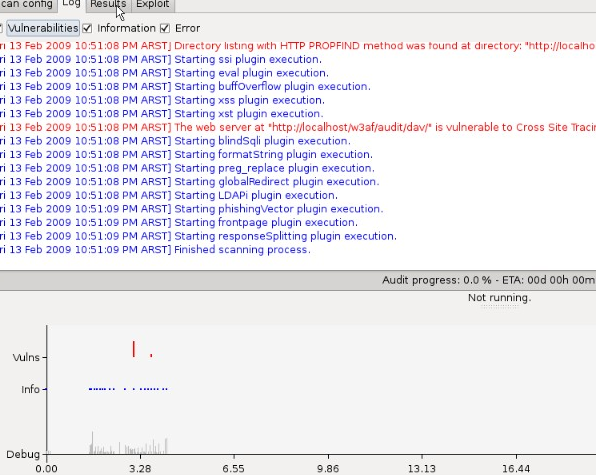Click the 16.44 time axis tick label
Image resolution: width=596 pixels, height=475 pixels.
[516, 469]
